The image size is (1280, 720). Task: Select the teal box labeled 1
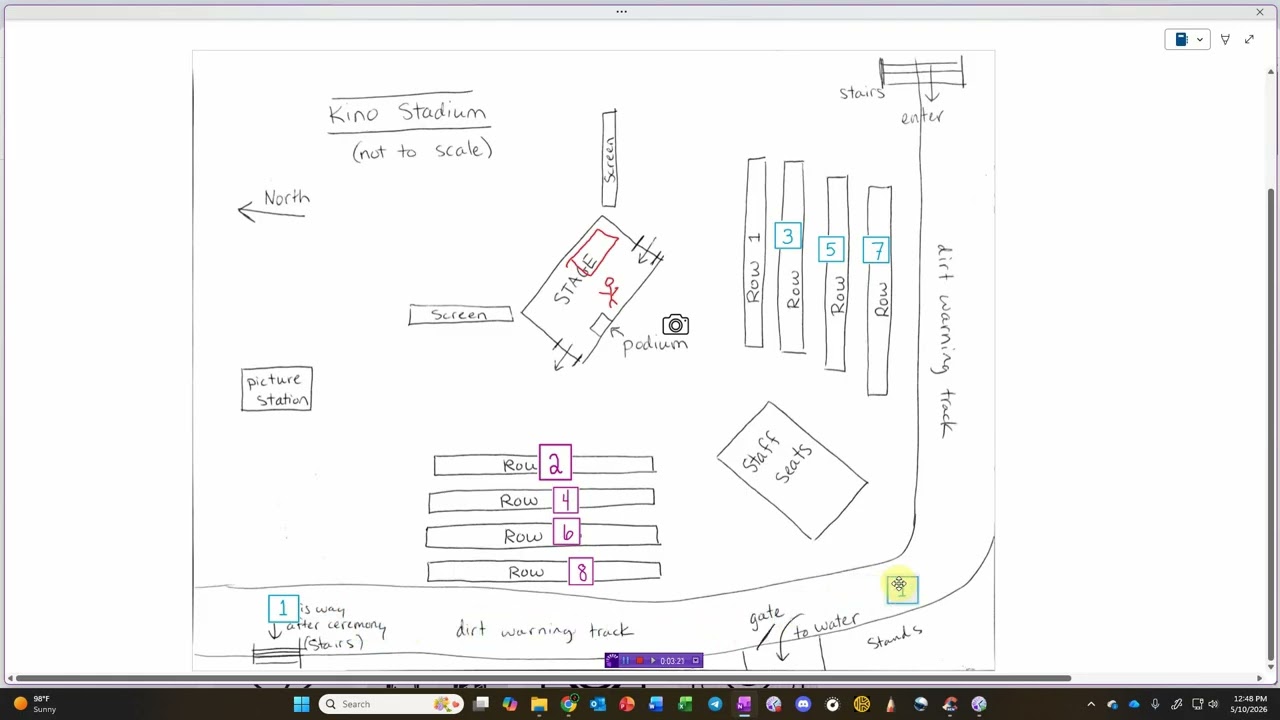pyautogui.click(x=283, y=609)
